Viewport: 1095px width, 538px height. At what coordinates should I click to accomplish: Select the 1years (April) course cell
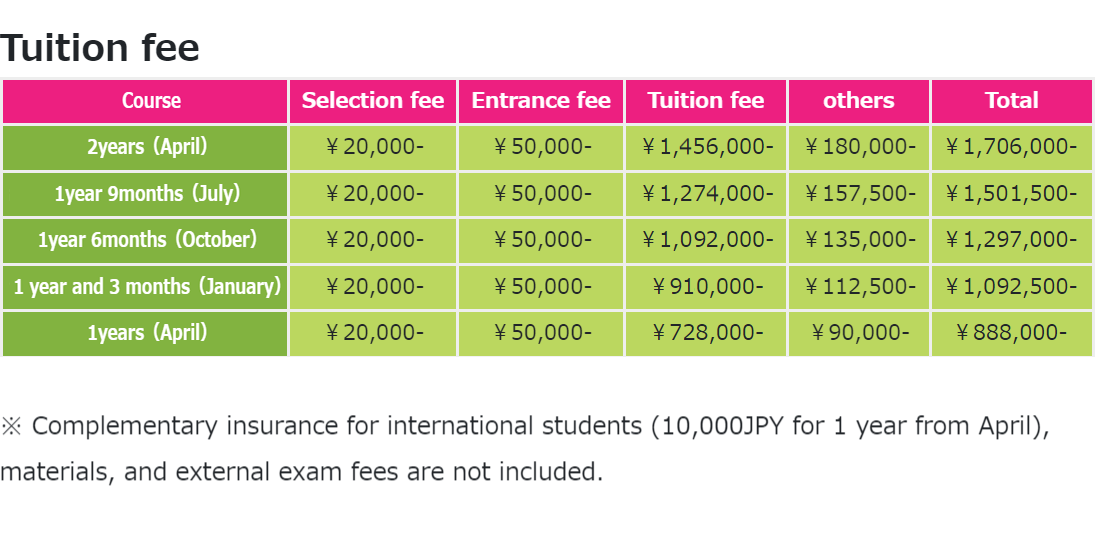145,333
